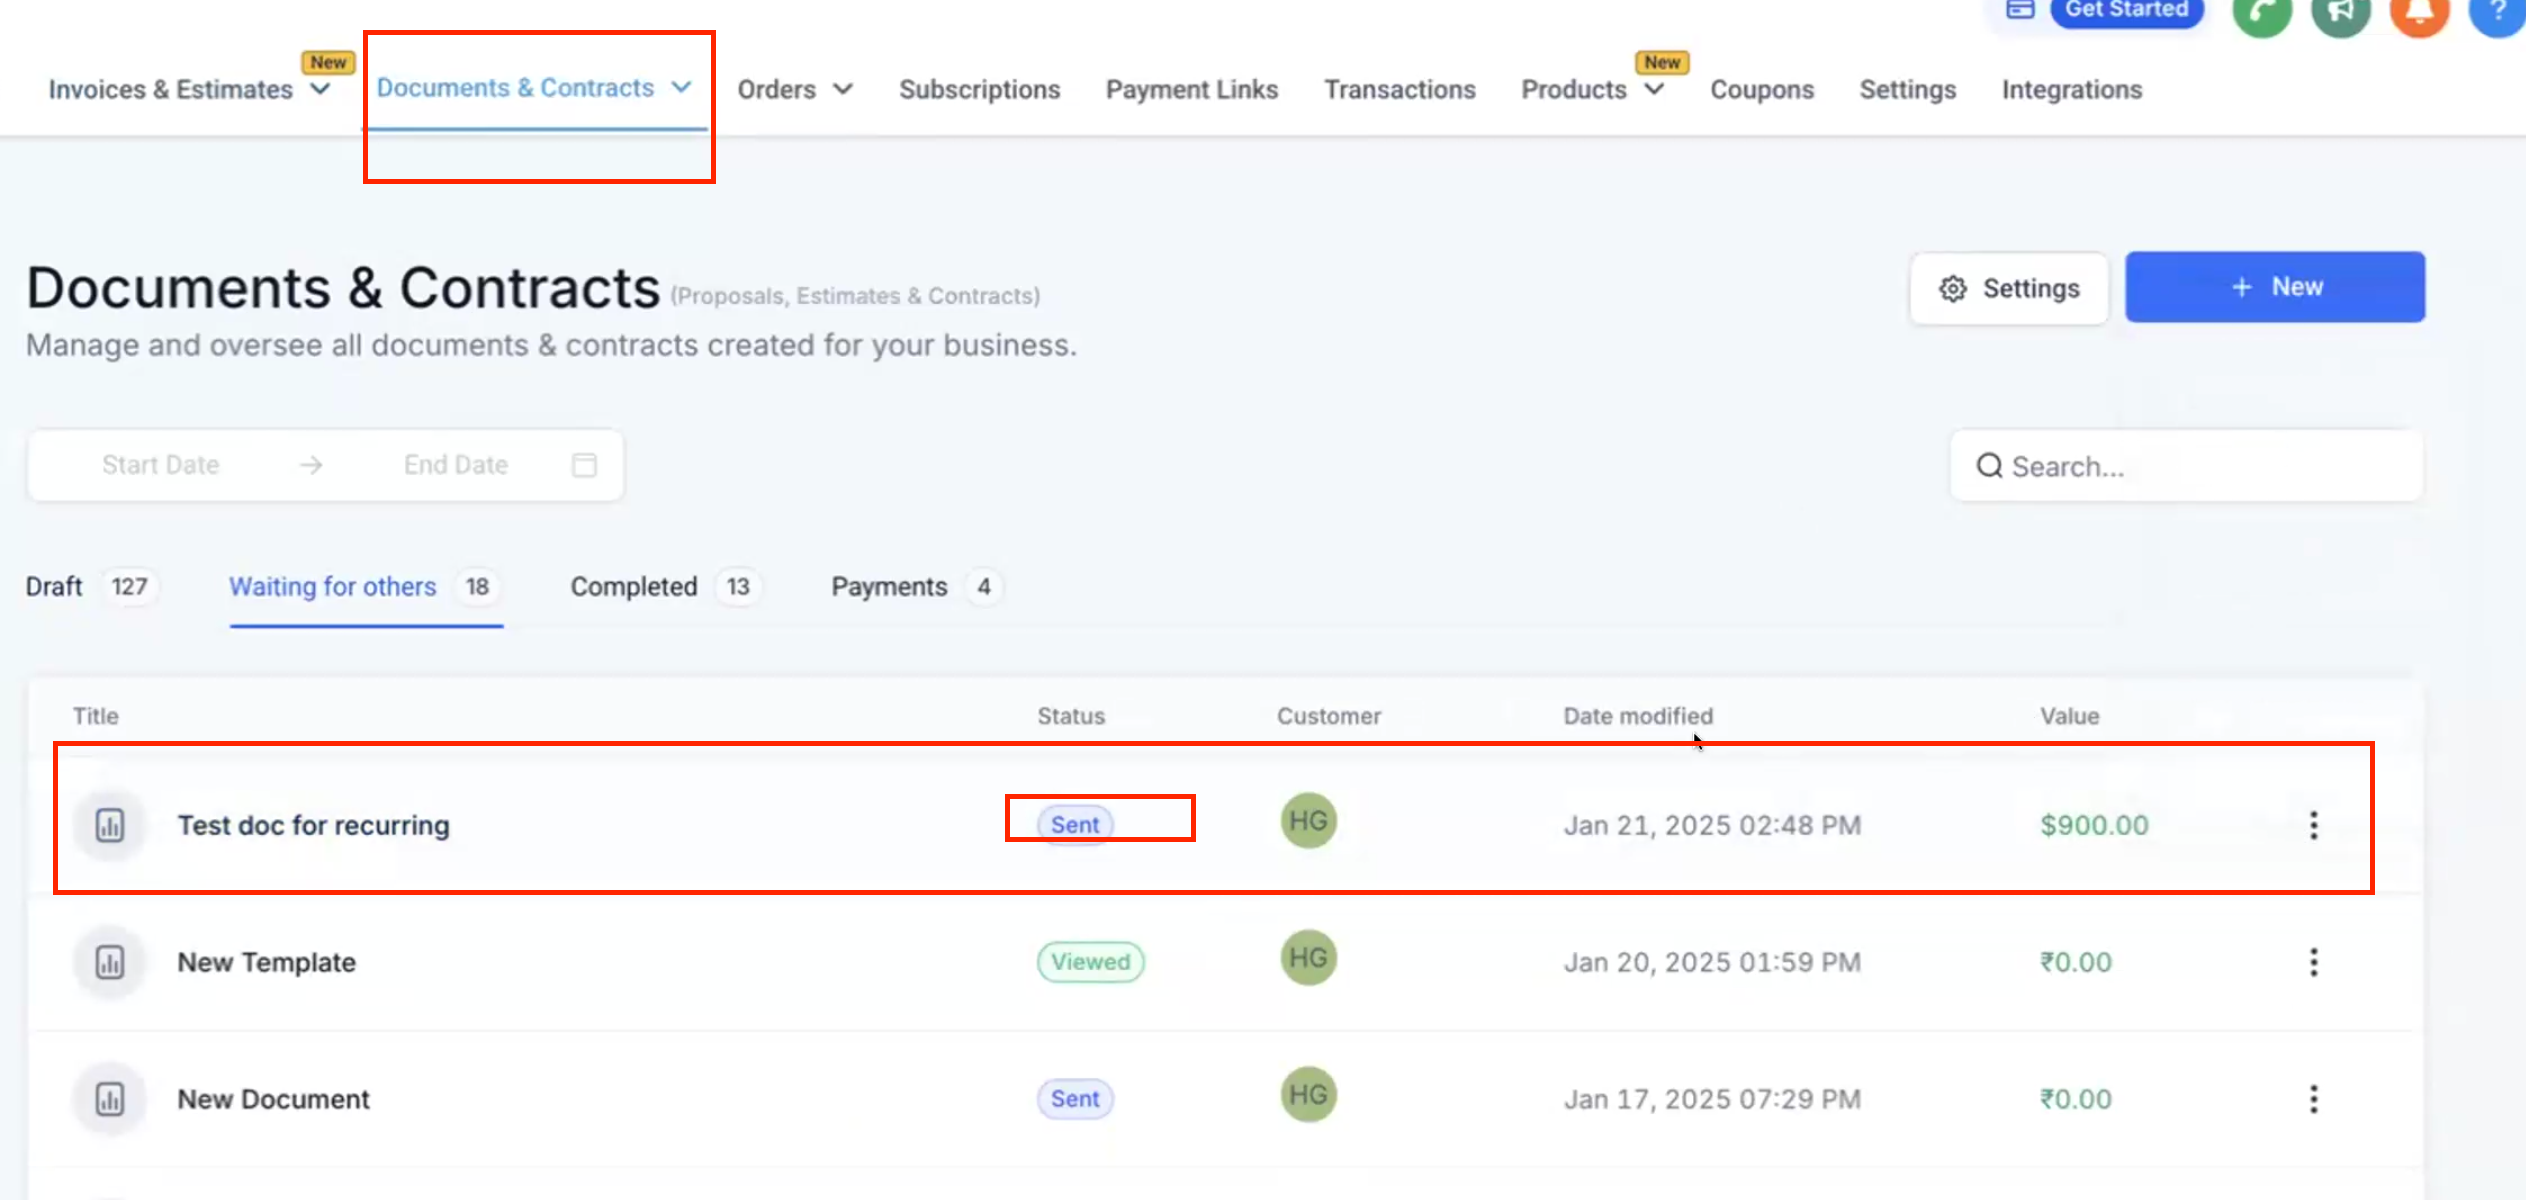Open the Payments tab
Image resolution: width=2526 pixels, height=1200 pixels.
point(889,587)
